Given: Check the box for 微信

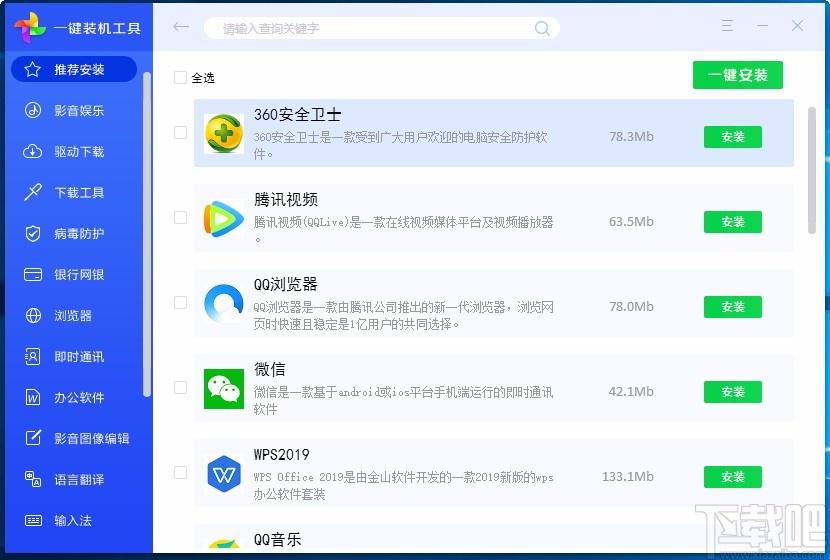Looking at the screenshot, I should point(181,387).
